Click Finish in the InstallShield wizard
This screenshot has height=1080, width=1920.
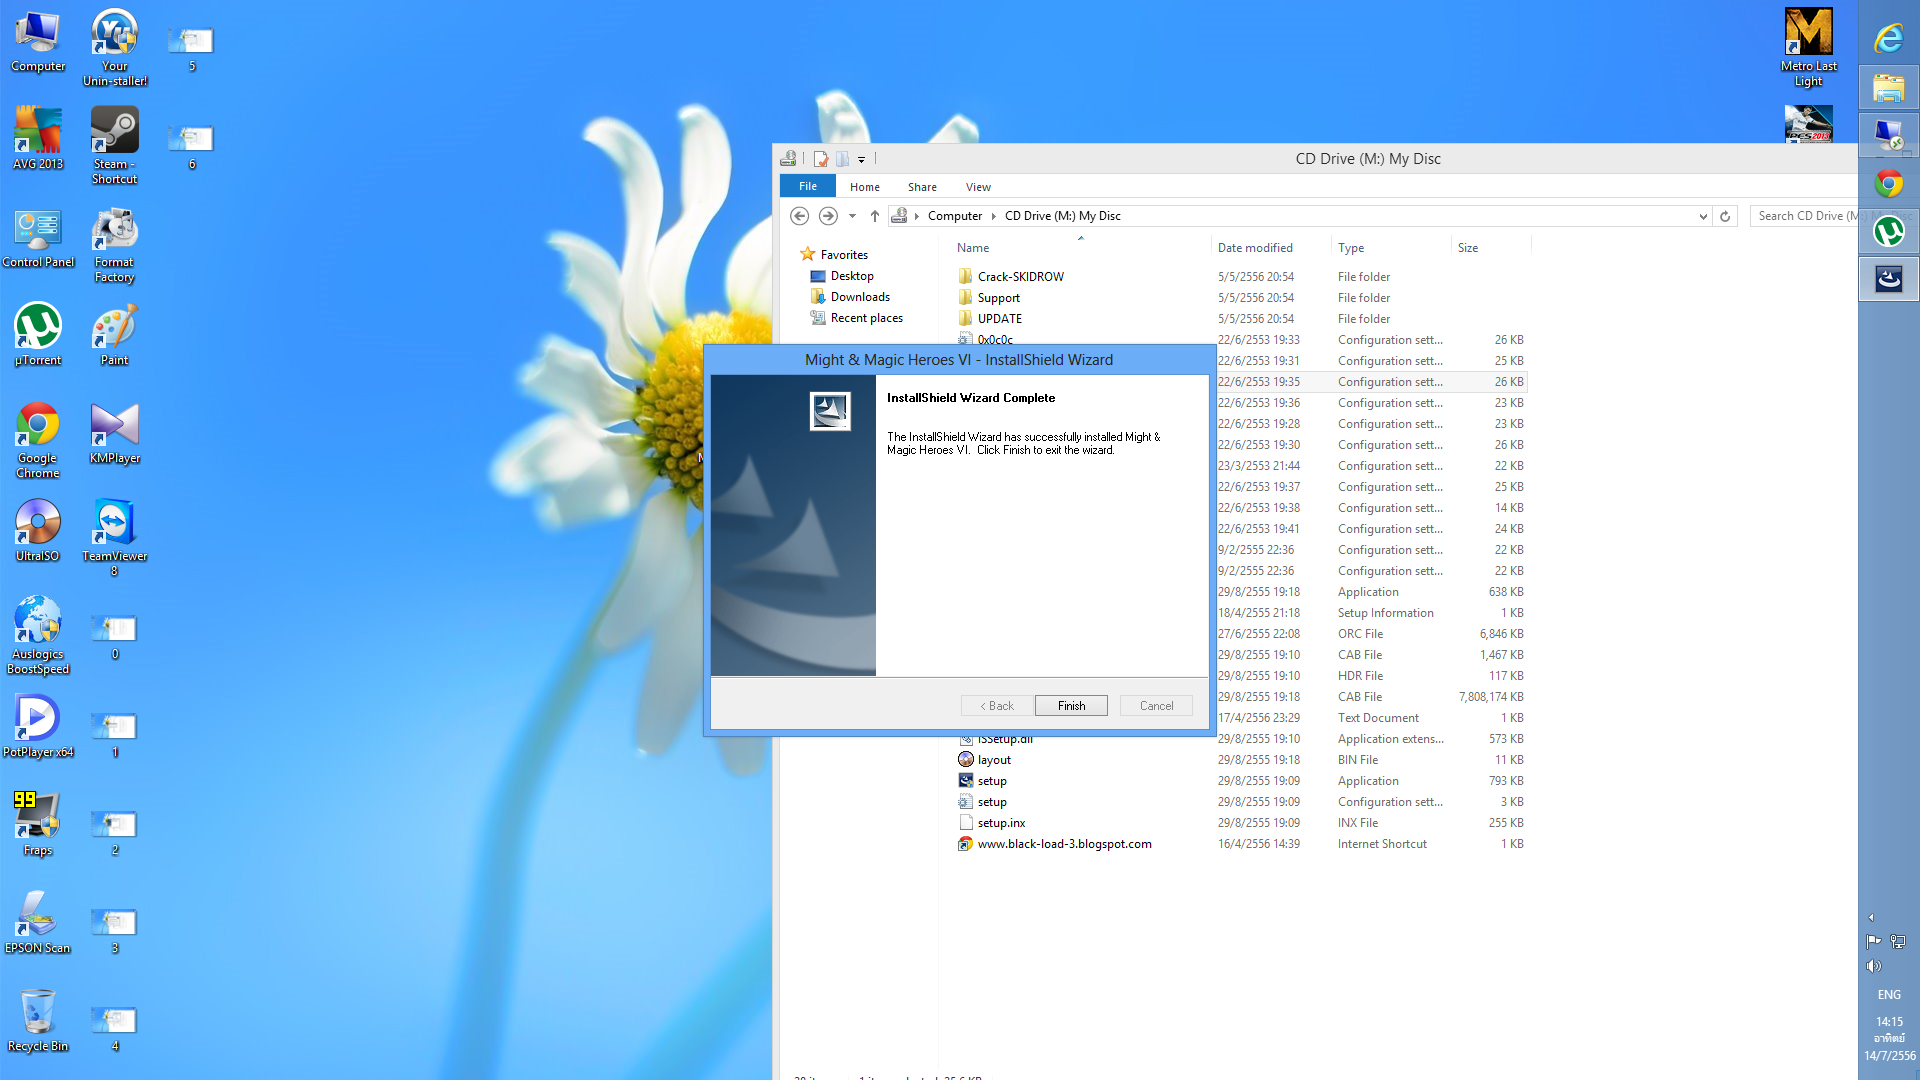pyautogui.click(x=1071, y=706)
